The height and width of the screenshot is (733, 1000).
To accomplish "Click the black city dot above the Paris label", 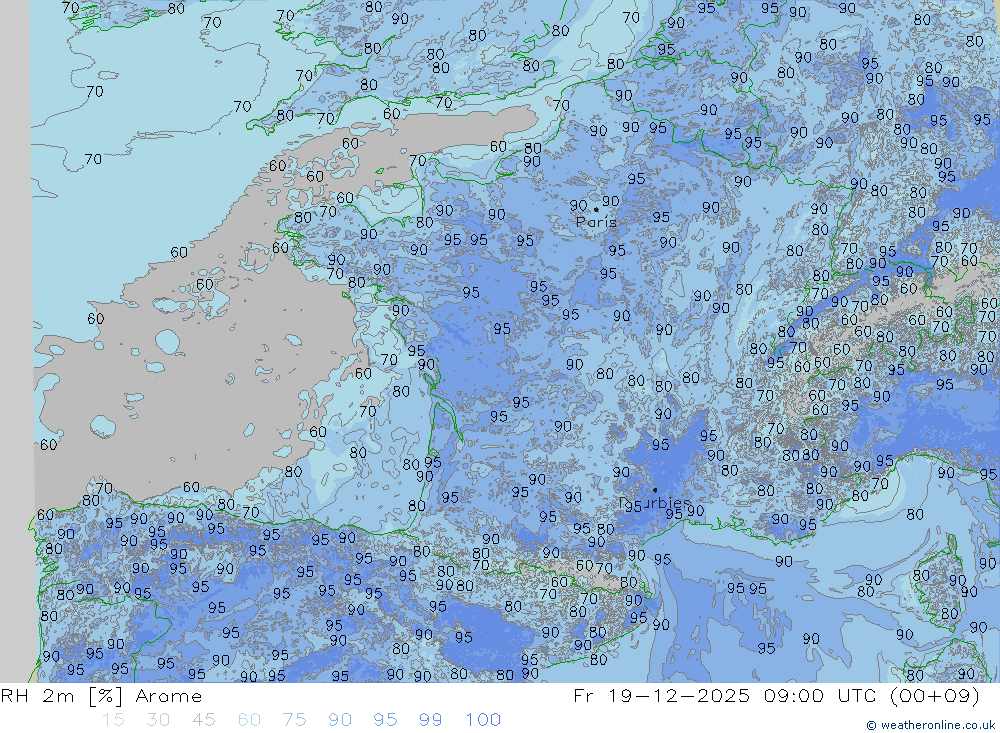I will [x=596, y=209].
